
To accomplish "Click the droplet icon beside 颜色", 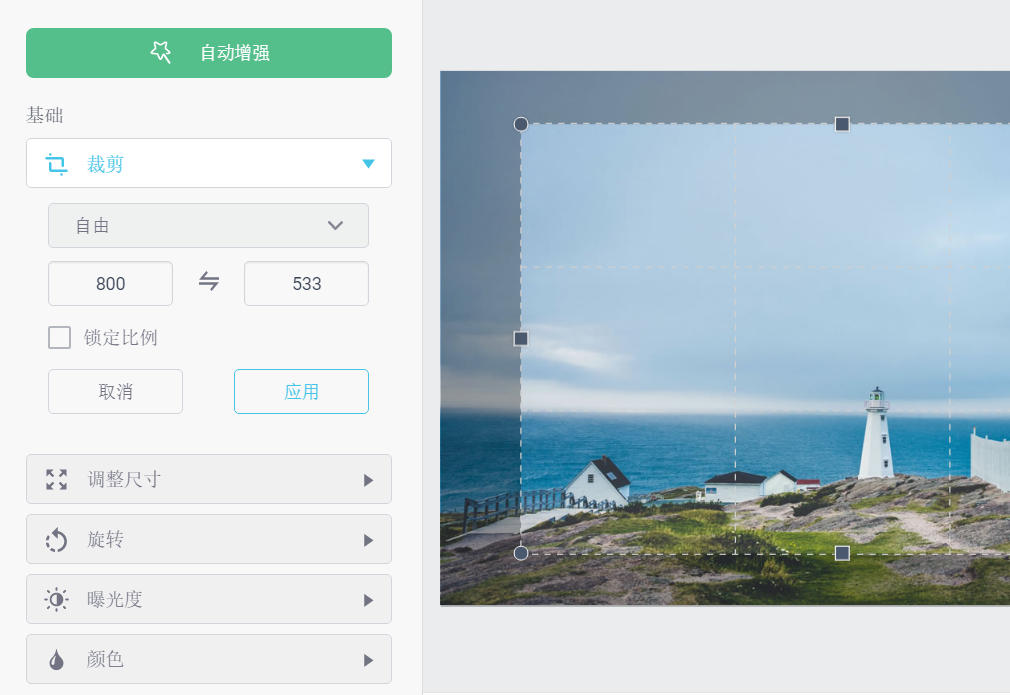I will pyautogui.click(x=57, y=660).
